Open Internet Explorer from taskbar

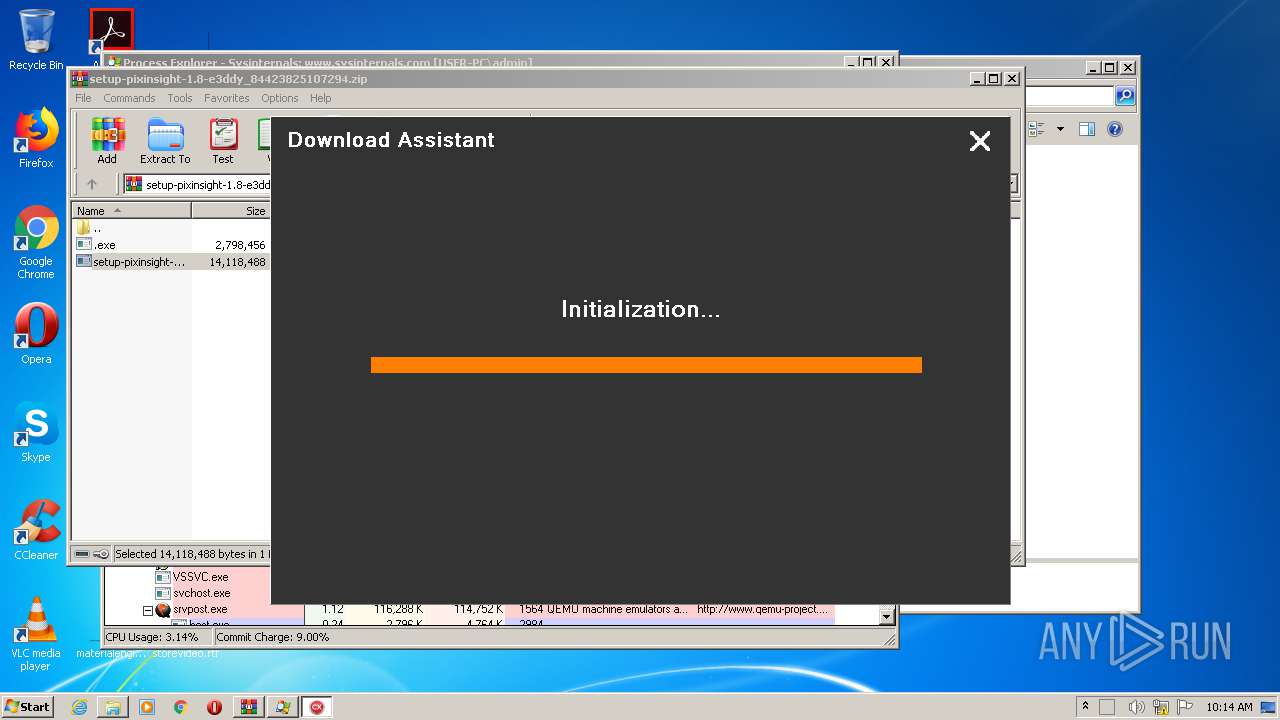79,707
